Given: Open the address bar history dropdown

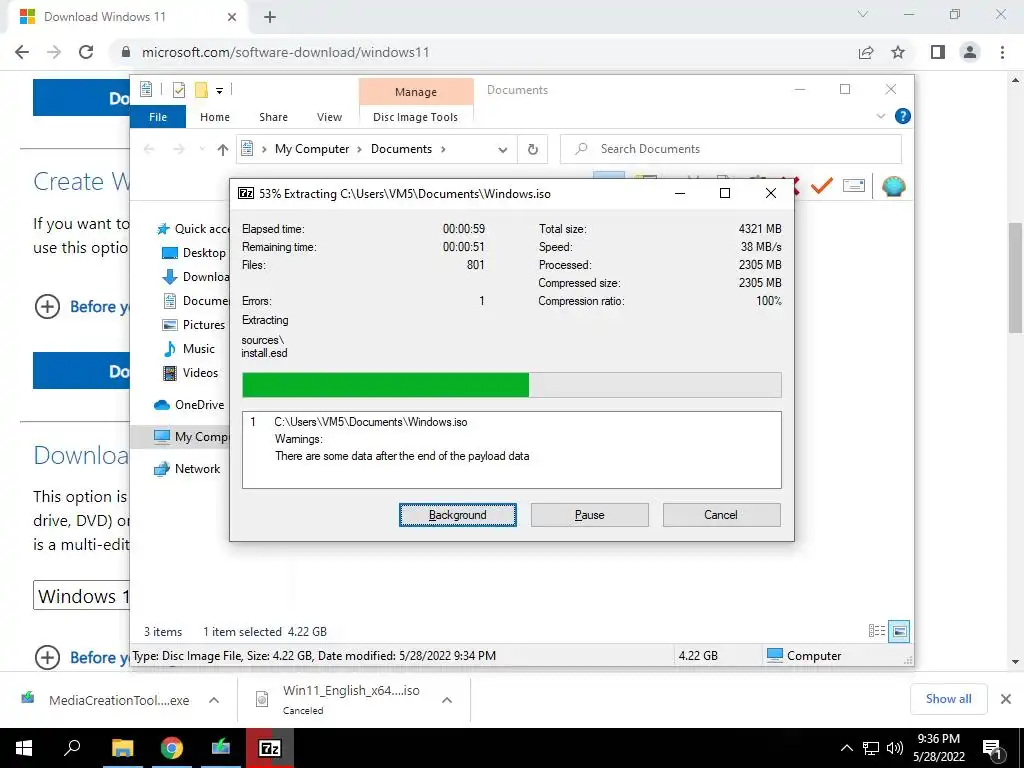Looking at the screenshot, I should 502,150.
